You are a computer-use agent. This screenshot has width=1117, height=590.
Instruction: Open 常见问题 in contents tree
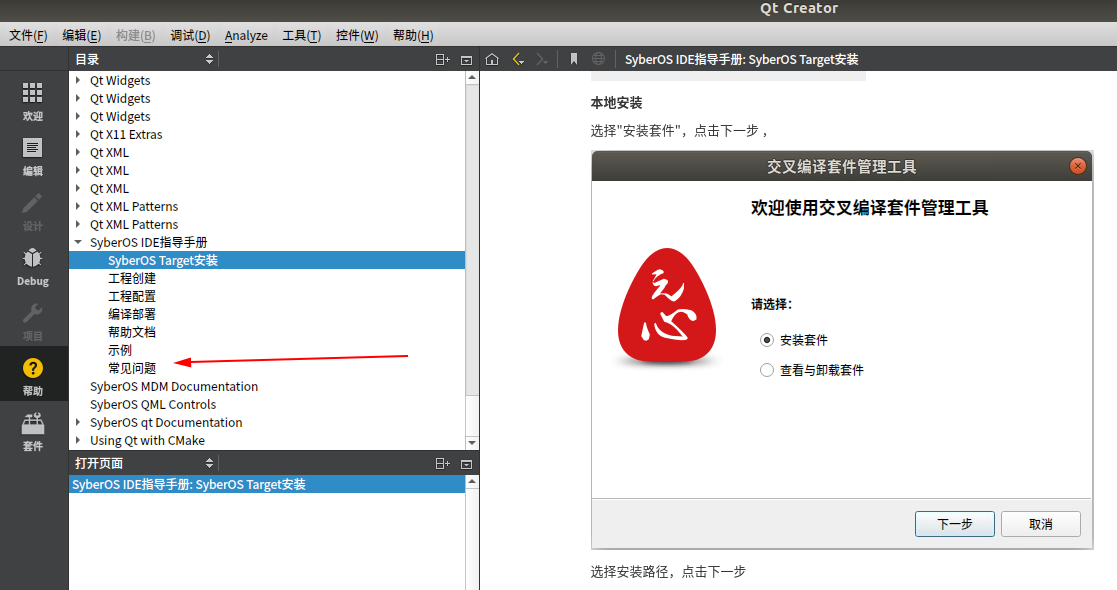(x=132, y=368)
